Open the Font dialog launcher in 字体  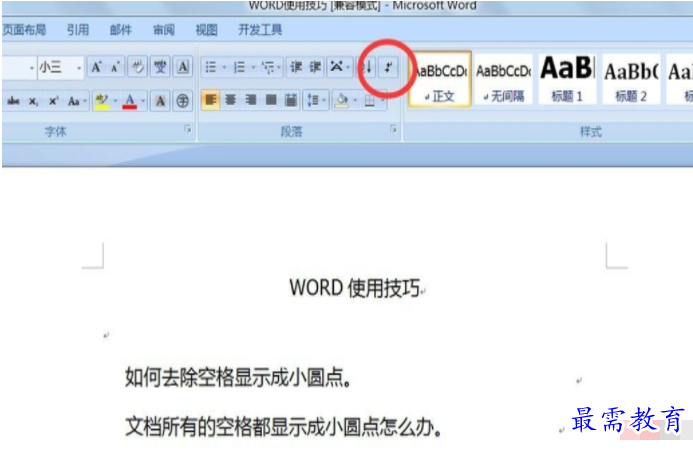[x=188, y=129]
